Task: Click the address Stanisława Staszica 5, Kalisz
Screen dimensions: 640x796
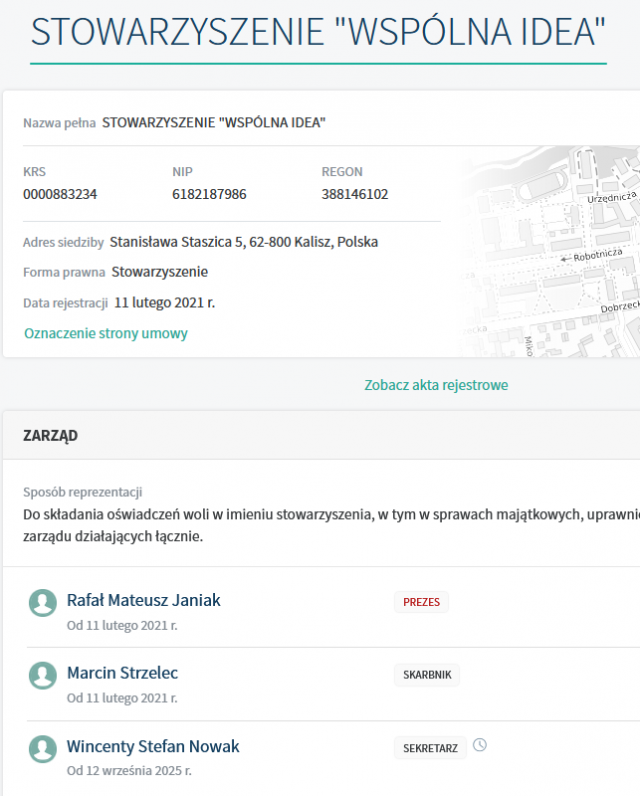Action: (x=244, y=242)
